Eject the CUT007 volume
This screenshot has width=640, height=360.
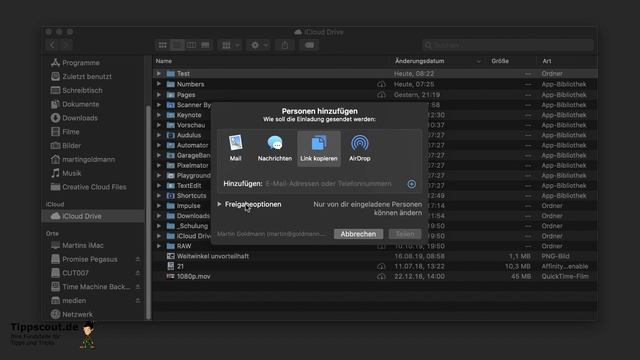coord(138,273)
